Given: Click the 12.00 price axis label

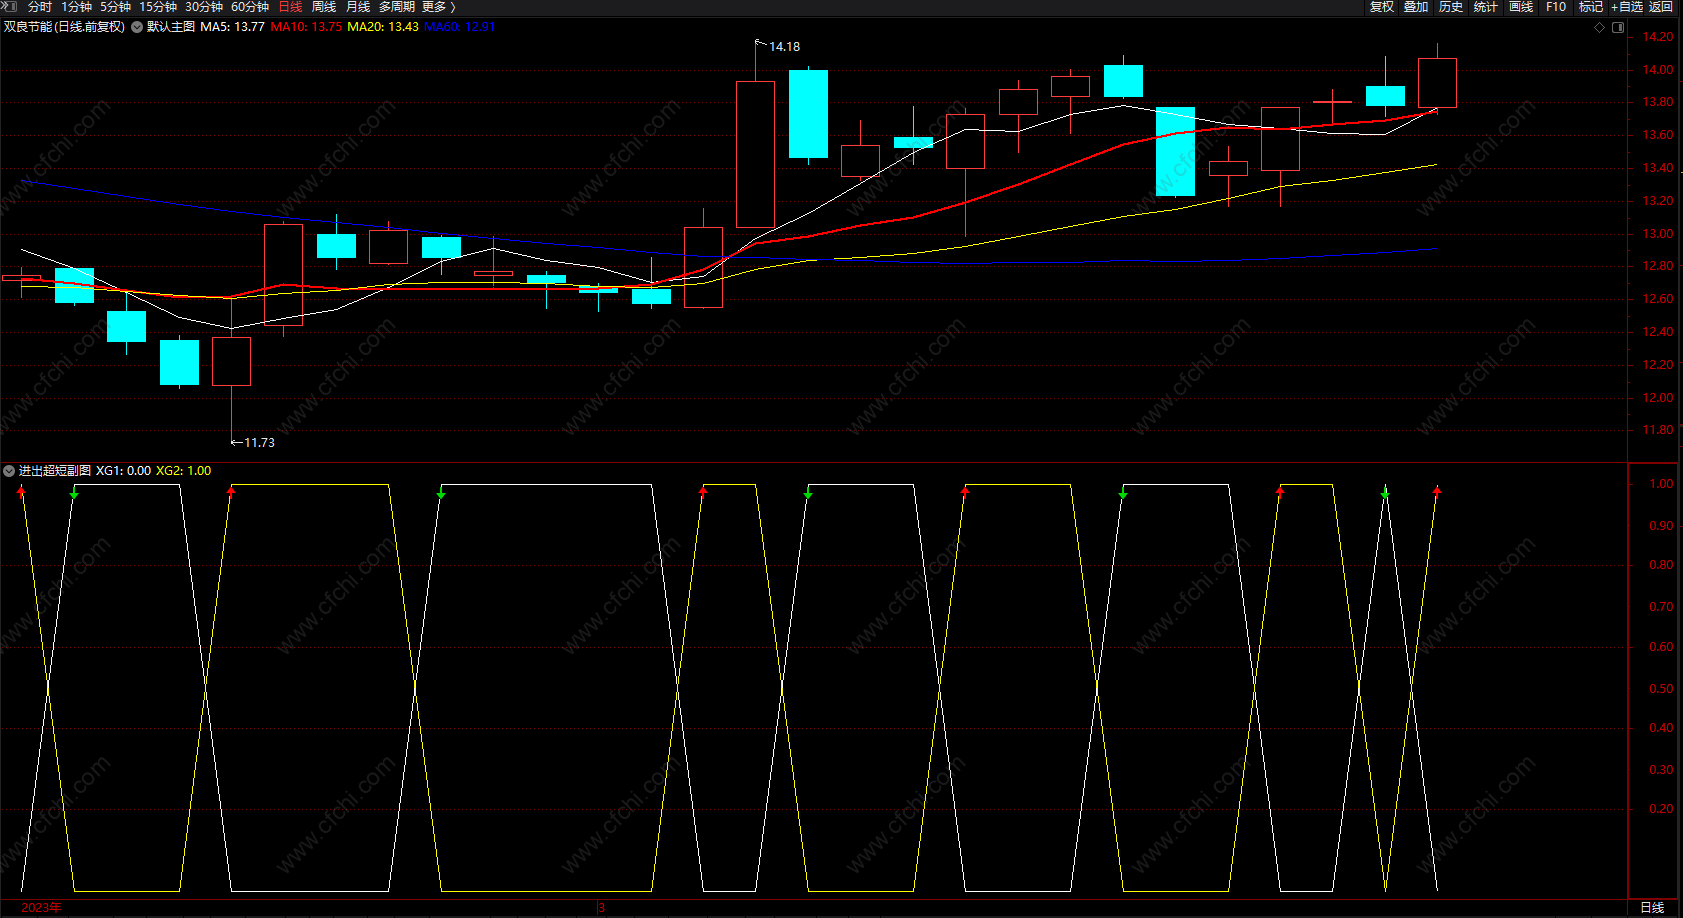Looking at the screenshot, I should click(1657, 398).
